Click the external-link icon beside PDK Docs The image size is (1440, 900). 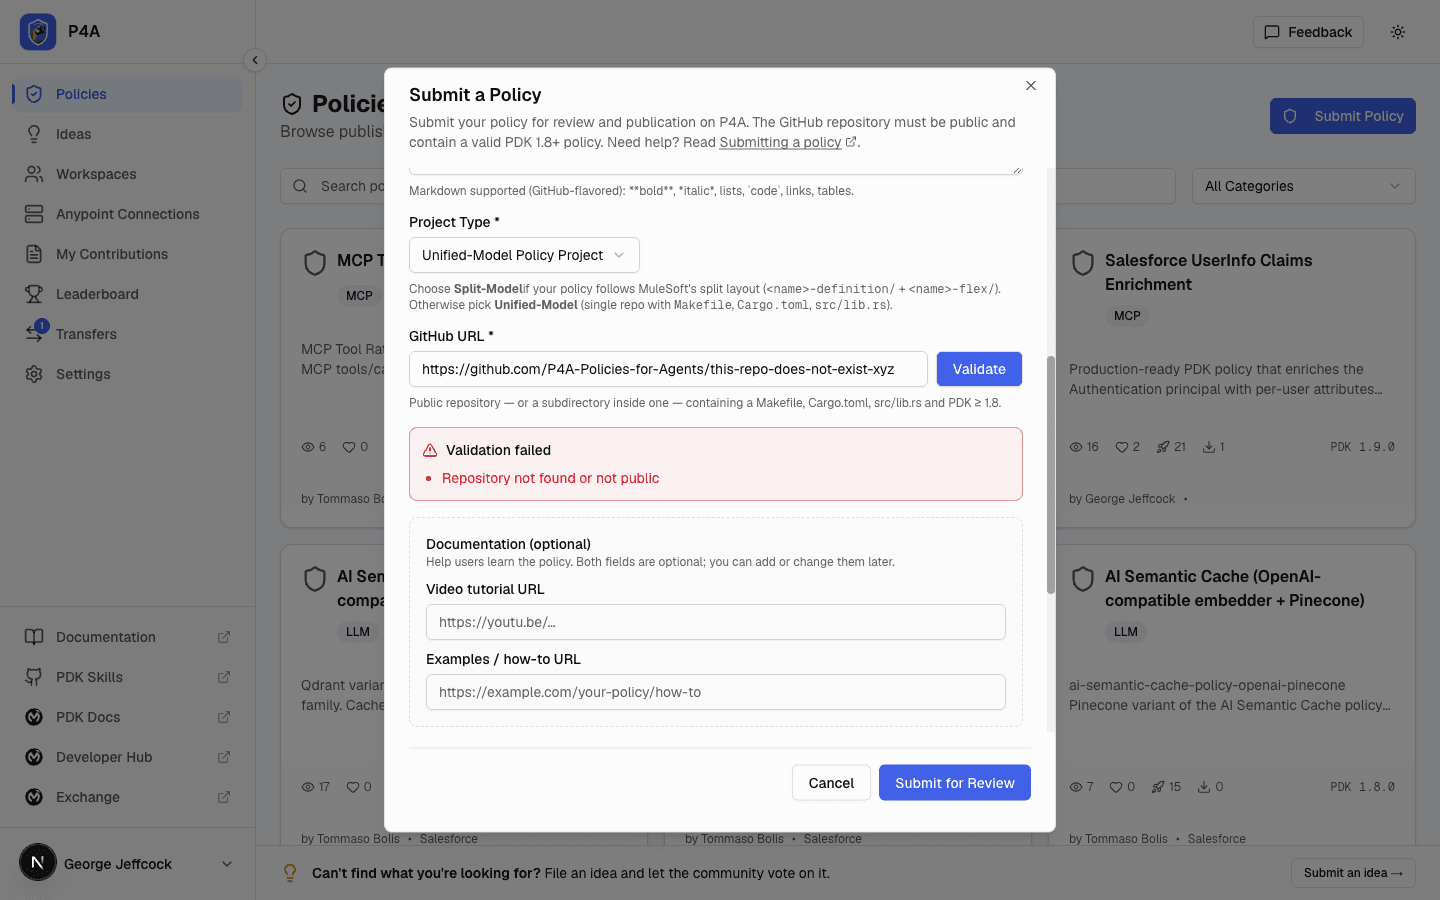click(x=224, y=717)
